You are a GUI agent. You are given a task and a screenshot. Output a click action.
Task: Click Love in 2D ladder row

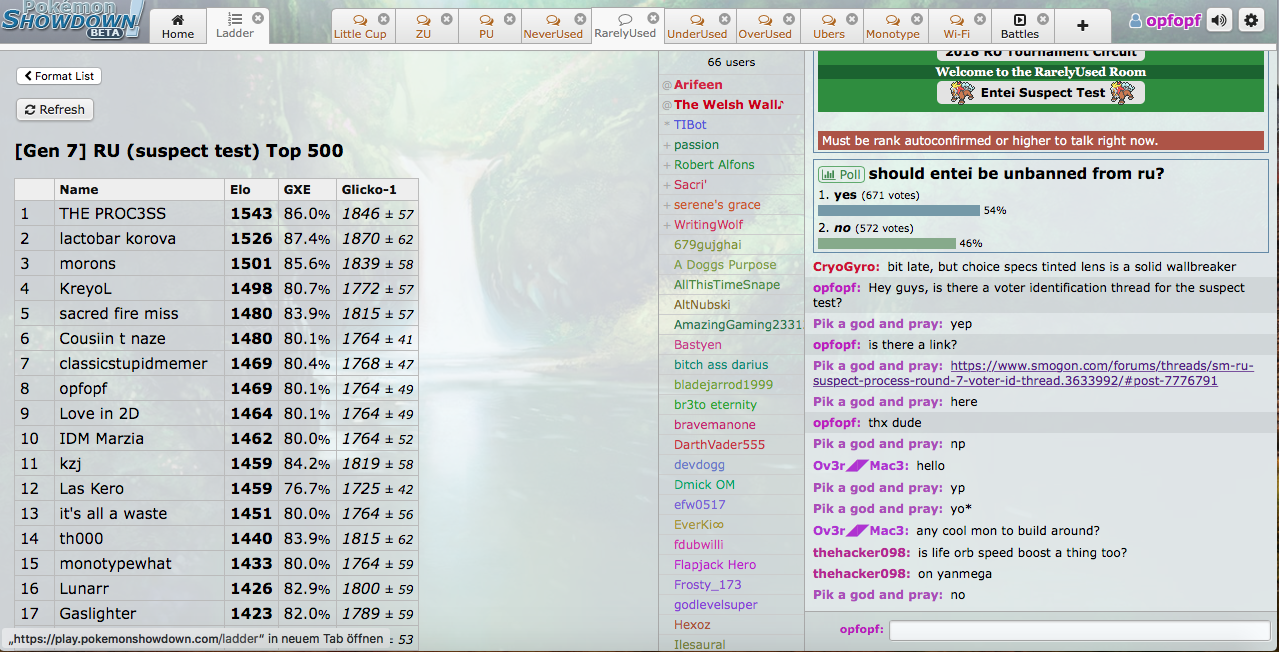(216, 414)
